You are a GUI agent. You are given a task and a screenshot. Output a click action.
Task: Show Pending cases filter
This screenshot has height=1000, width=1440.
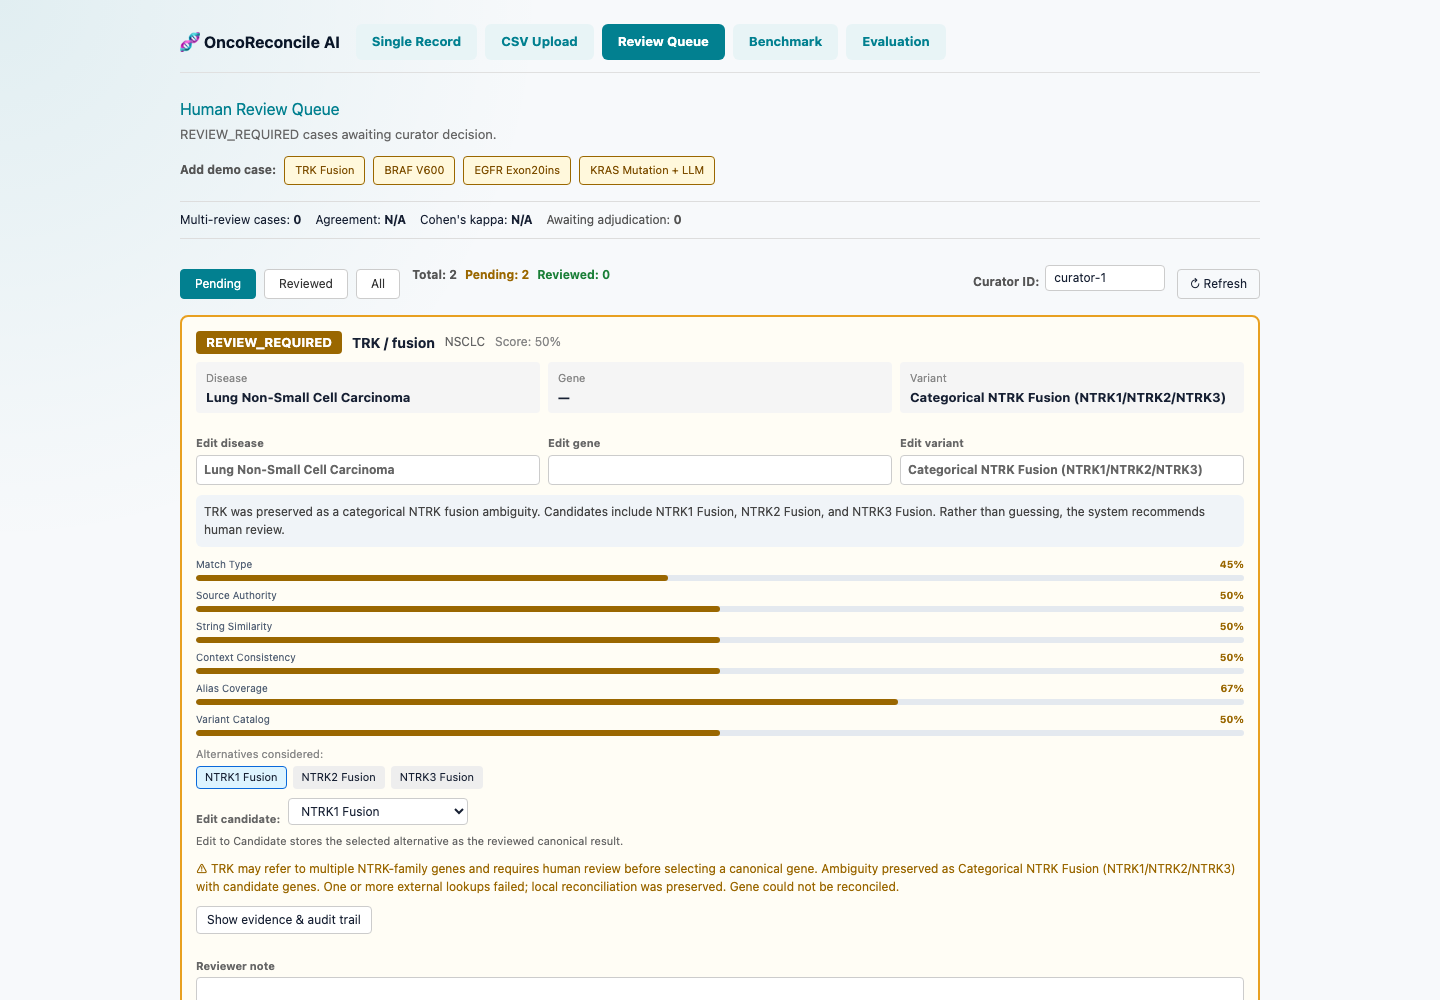(218, 284)
